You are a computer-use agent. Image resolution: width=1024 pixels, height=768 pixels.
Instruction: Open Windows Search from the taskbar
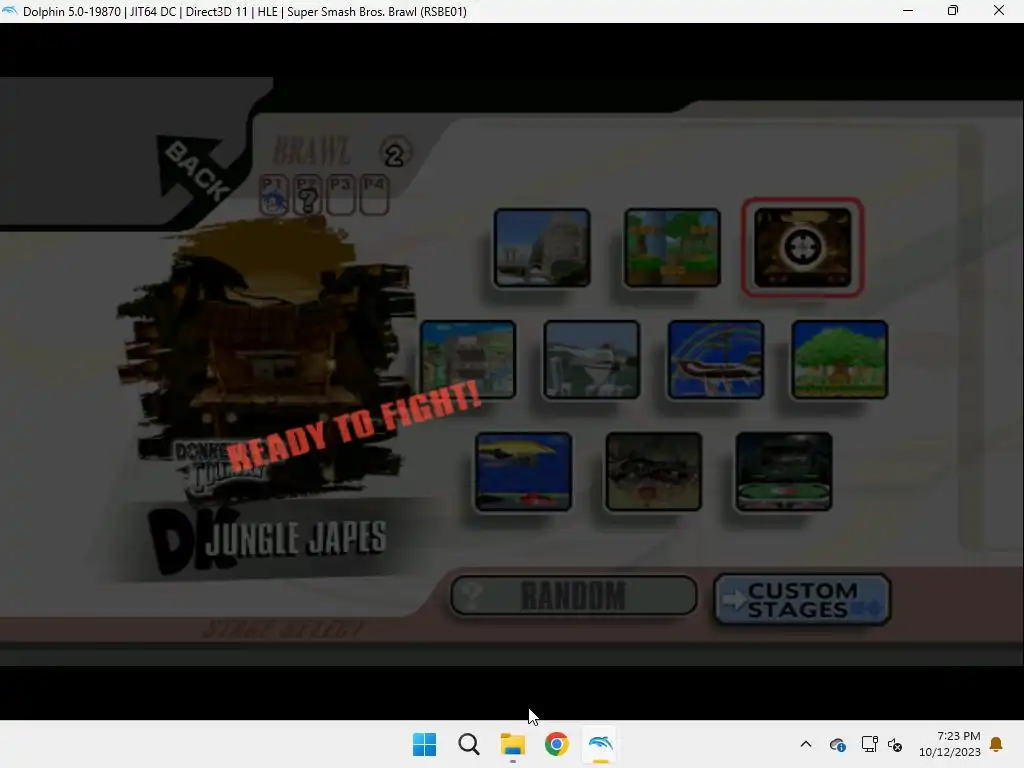point(469,744)
